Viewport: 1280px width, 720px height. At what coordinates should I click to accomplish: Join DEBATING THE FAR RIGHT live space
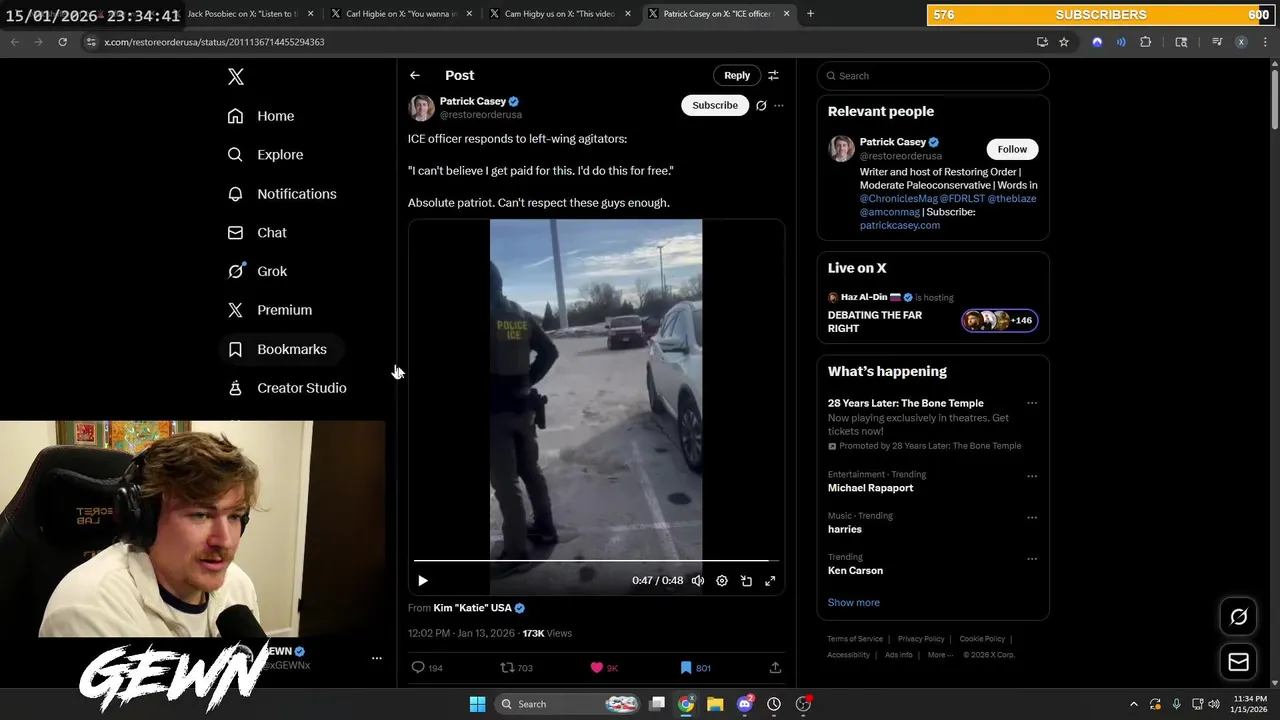pos(875,322)
